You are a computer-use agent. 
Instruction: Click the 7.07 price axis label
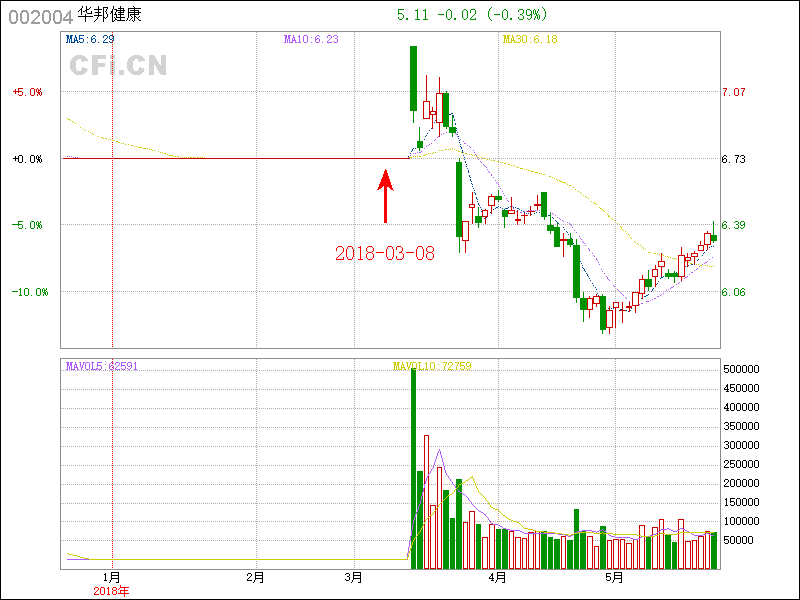(733, 92)
